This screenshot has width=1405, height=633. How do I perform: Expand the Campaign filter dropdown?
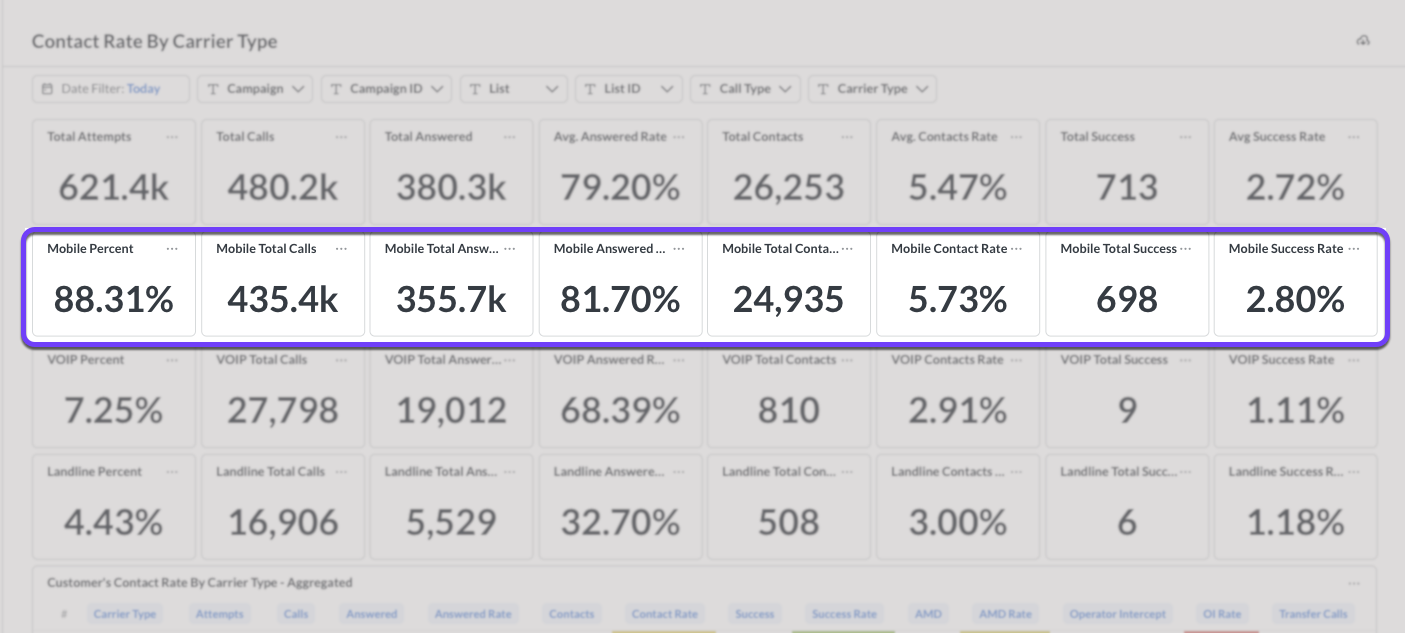[x=255, y=89]
